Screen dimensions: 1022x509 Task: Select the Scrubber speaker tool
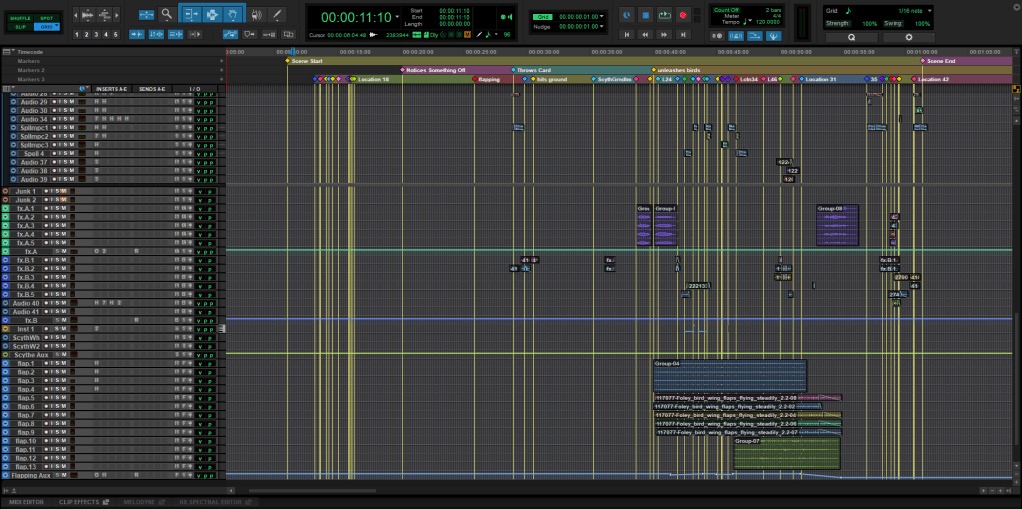pos(256,15)
